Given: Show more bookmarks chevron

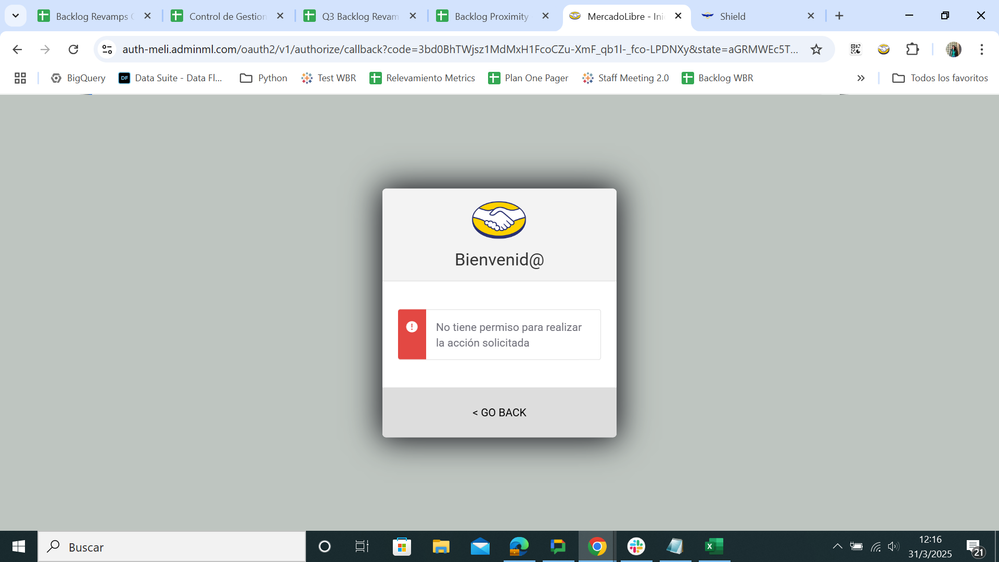Looking at the screenshot, I should (x=861, y=78).
